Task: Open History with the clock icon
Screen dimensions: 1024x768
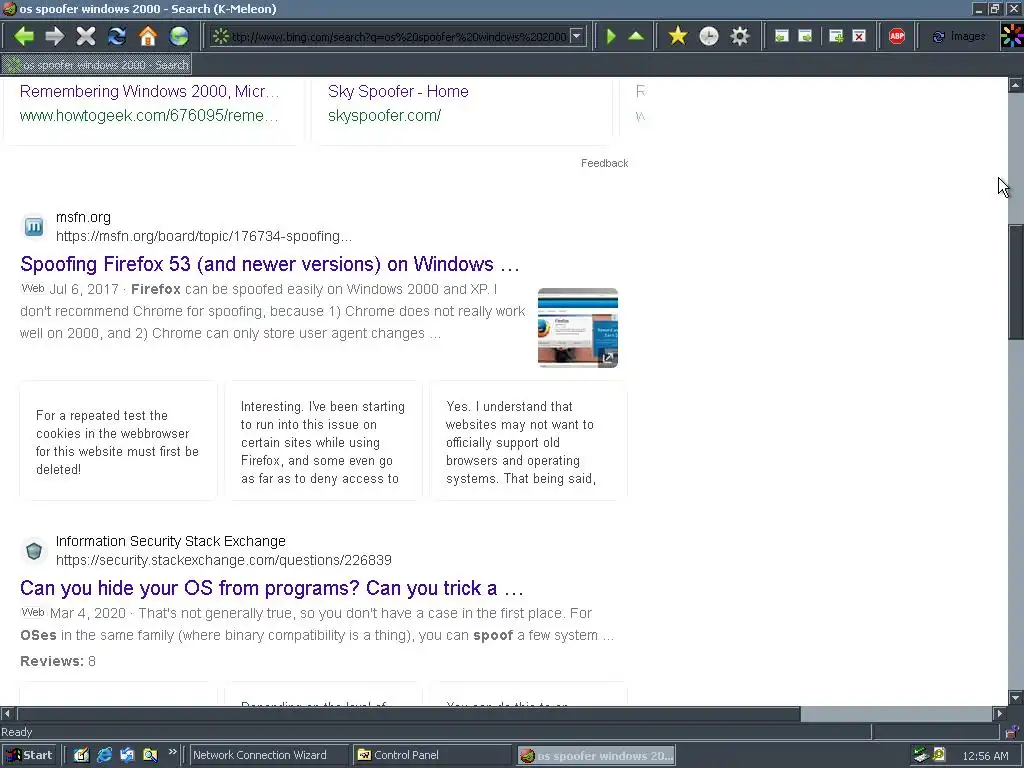Action: pos(709,36)
